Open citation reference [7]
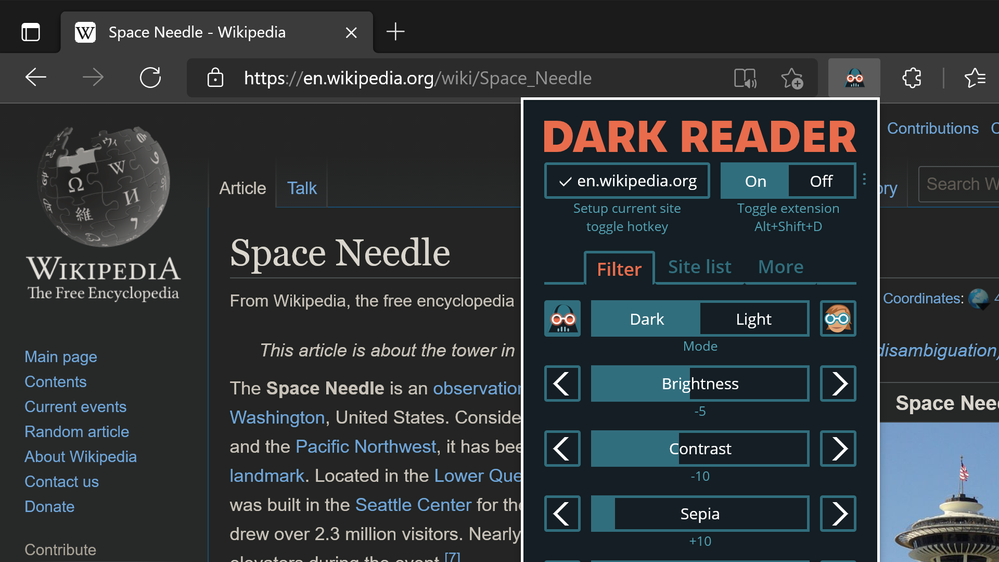999x562 pixels. pos(452,557)
